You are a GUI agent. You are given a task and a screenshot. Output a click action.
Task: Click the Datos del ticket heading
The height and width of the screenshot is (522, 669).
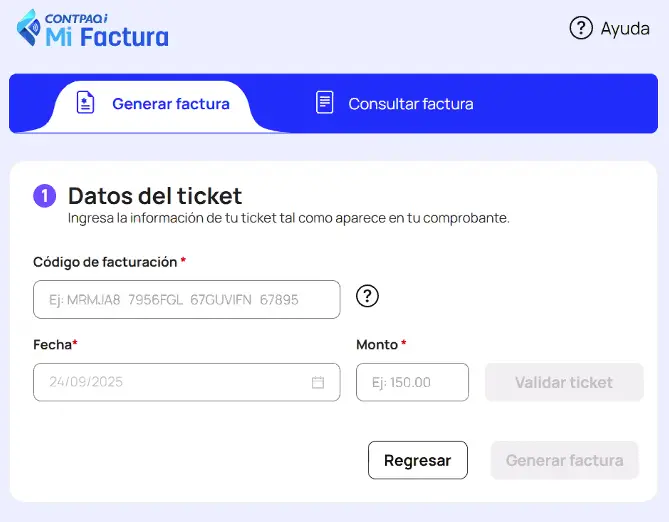(x=155, y=196)
